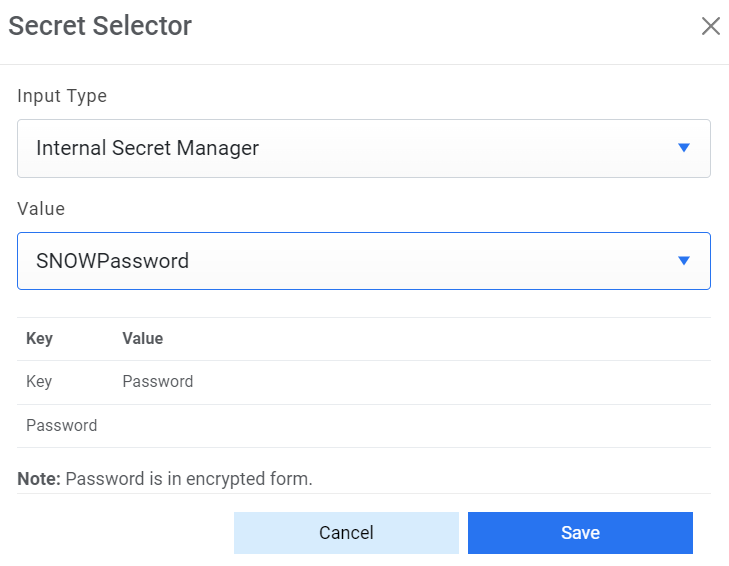Click the Input Type dropdown arrow

point(684,148)
